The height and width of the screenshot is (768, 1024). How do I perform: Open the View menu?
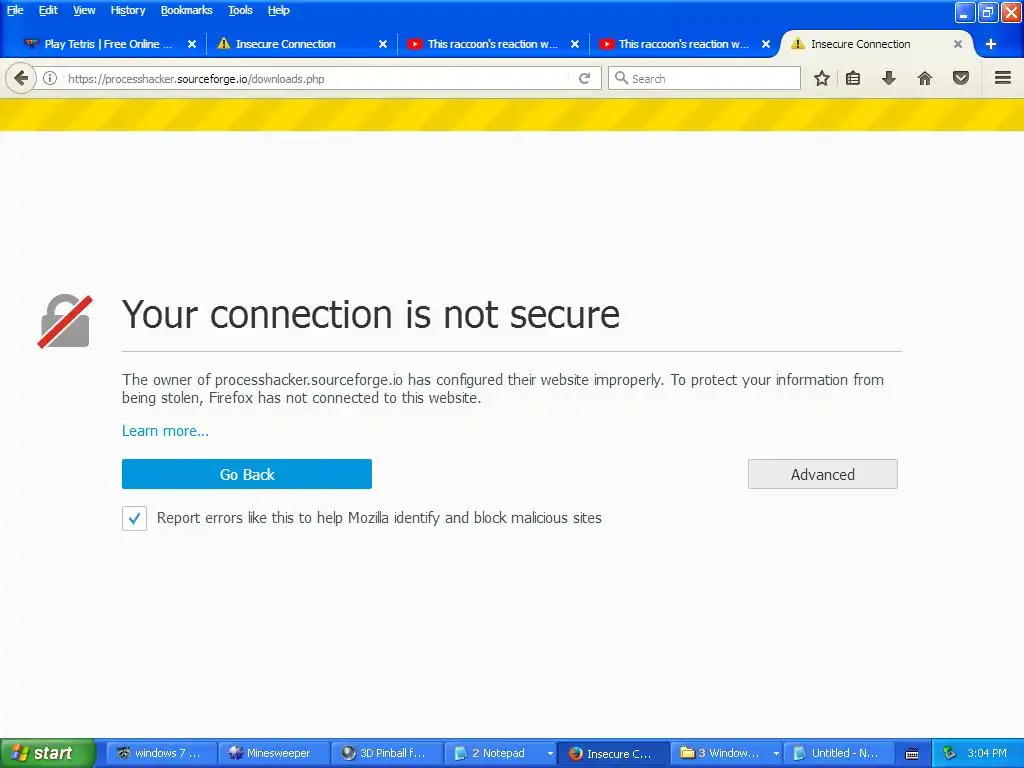coord(84,10)
